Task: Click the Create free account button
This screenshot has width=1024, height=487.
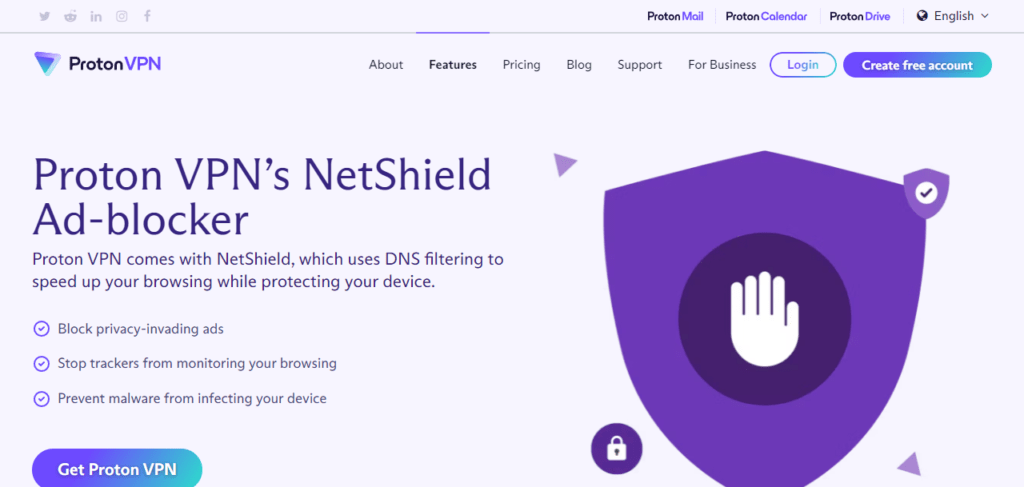Action: click(x=917, y=65)
